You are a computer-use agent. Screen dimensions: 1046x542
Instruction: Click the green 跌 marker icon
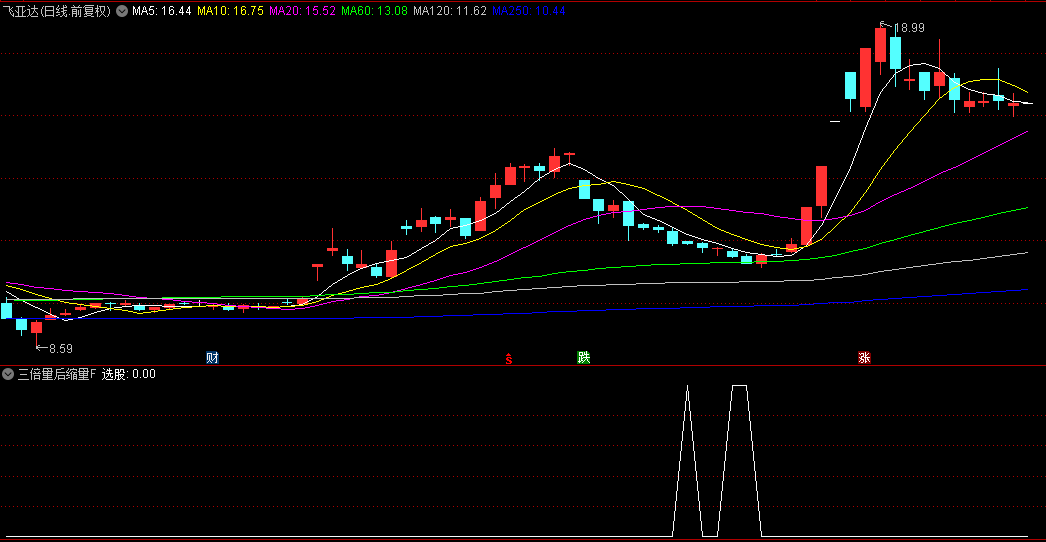(584, 357)
